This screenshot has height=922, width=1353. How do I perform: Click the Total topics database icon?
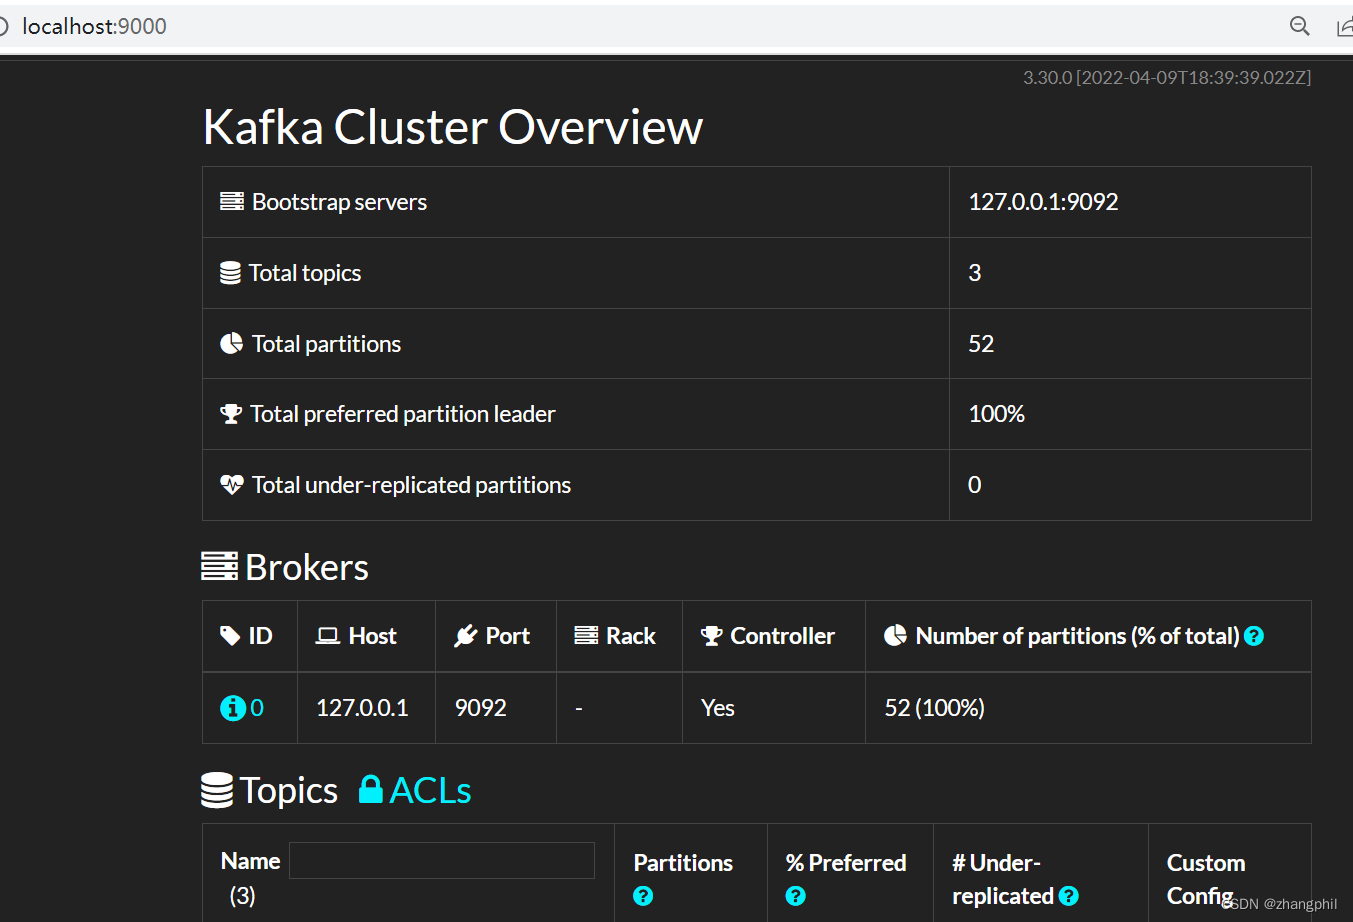click(x=230, y=273)
